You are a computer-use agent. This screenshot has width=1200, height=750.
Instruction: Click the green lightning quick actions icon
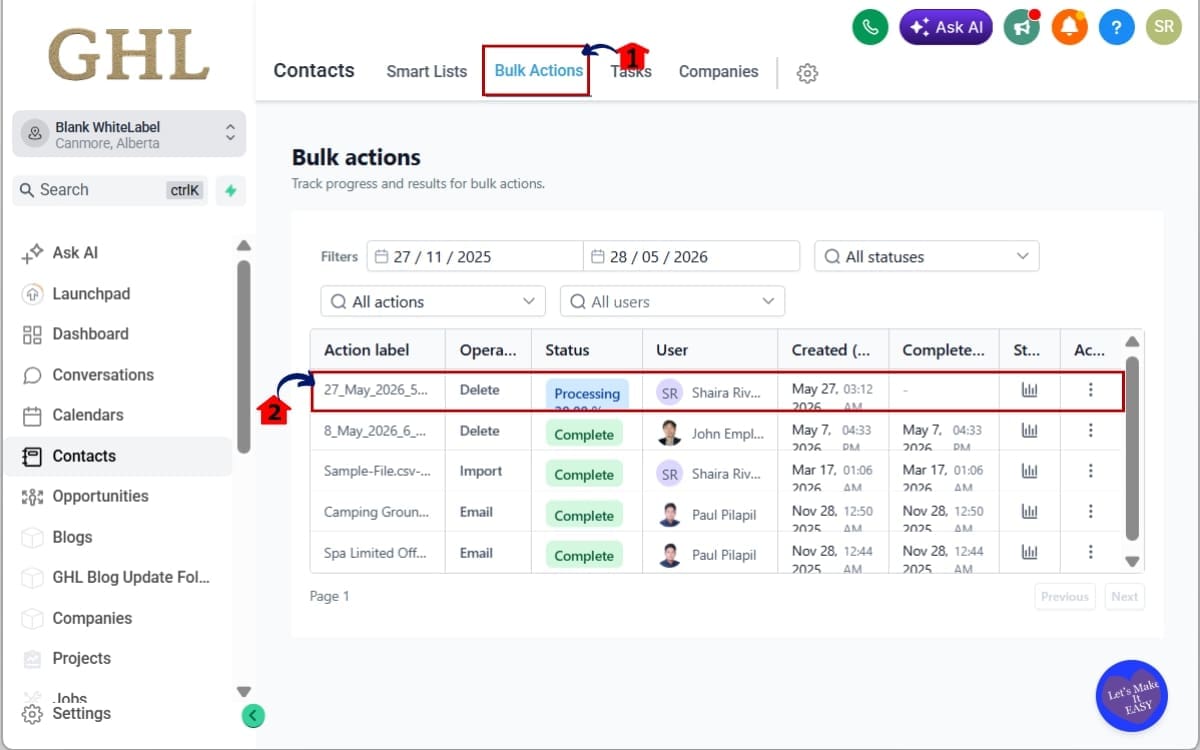231,190
